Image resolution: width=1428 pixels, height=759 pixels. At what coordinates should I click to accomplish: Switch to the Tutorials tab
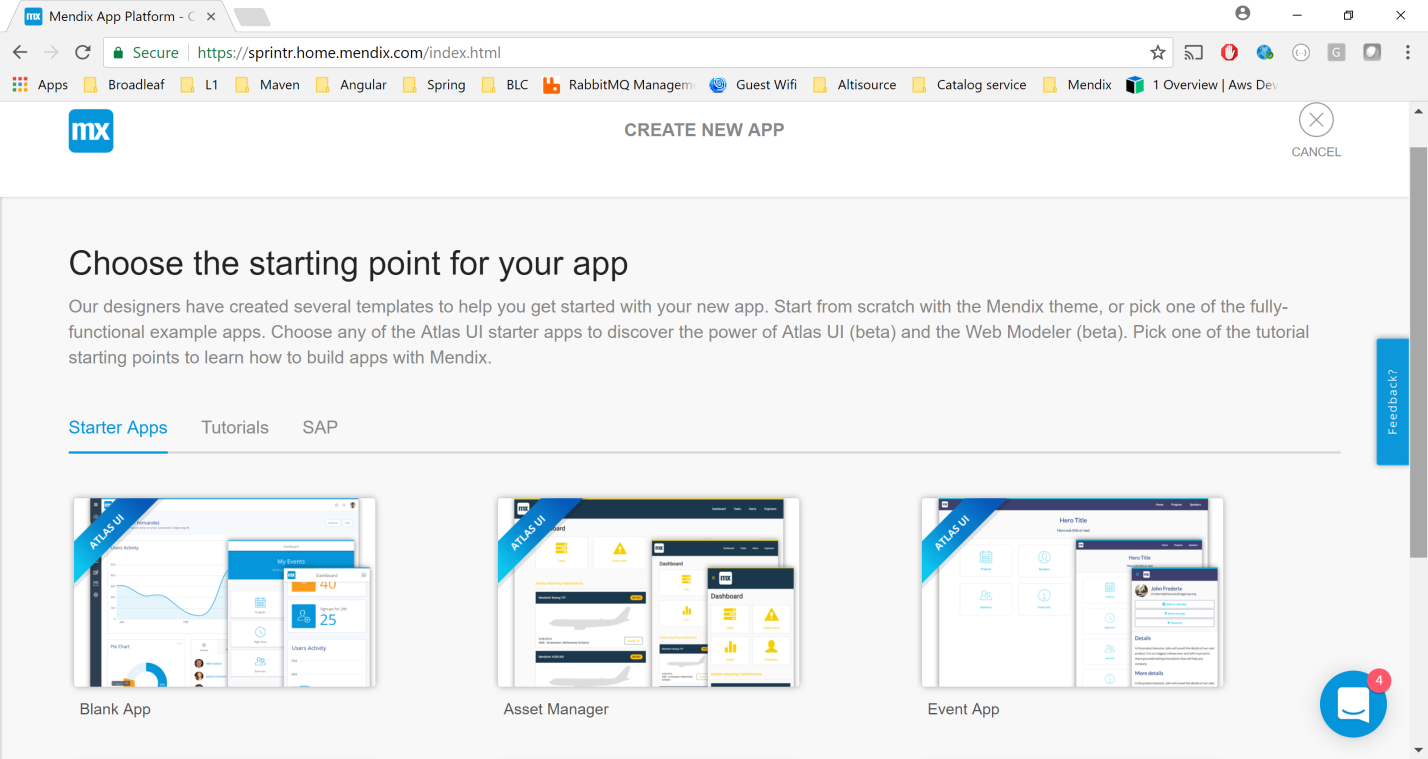[x=235, y=427]
